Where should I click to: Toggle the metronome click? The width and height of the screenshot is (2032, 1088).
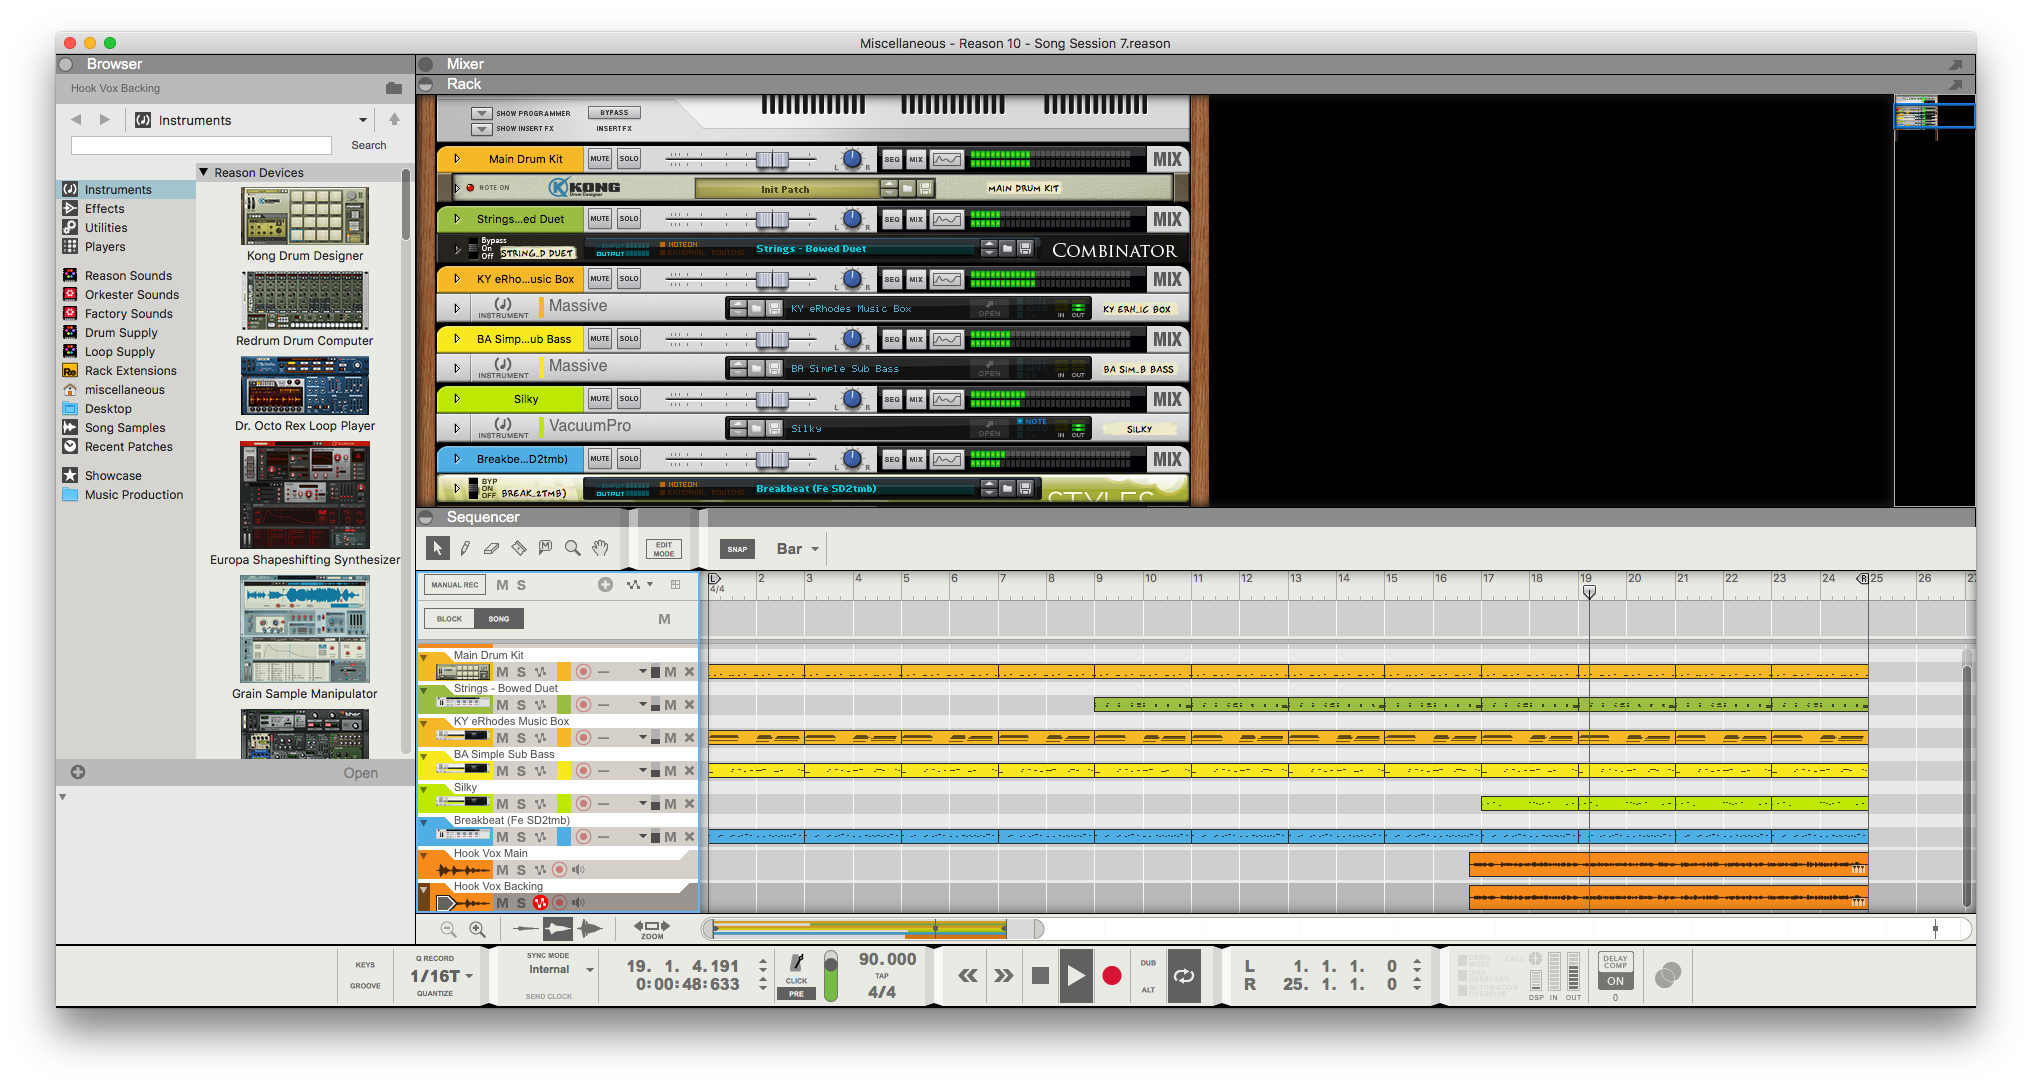click(797, 963)
